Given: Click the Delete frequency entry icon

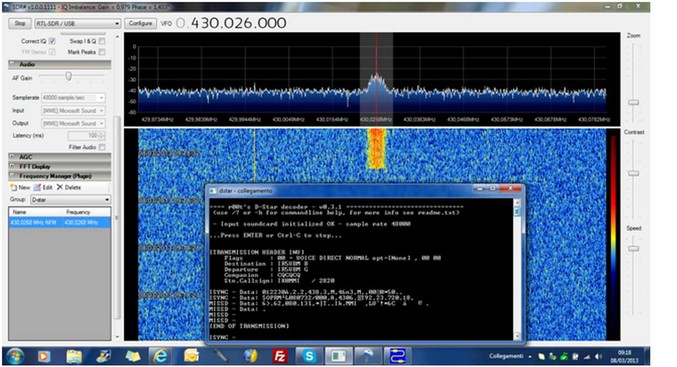Looking at the screenshot, I should pos(60,187).
